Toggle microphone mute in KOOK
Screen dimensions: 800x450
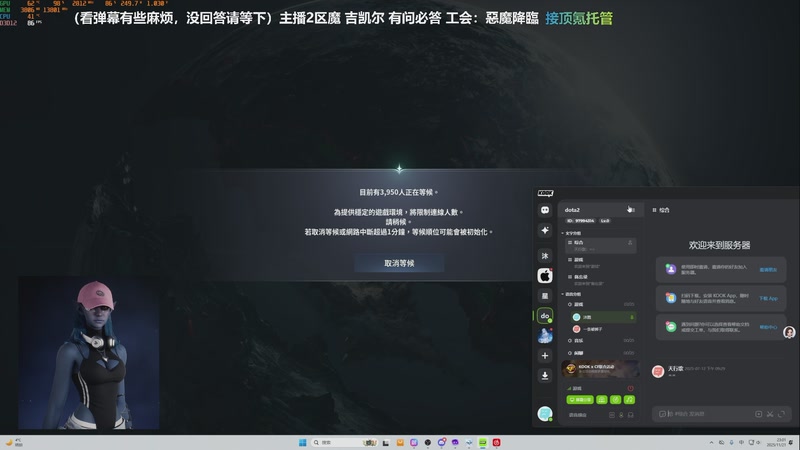tap(621, 415)
